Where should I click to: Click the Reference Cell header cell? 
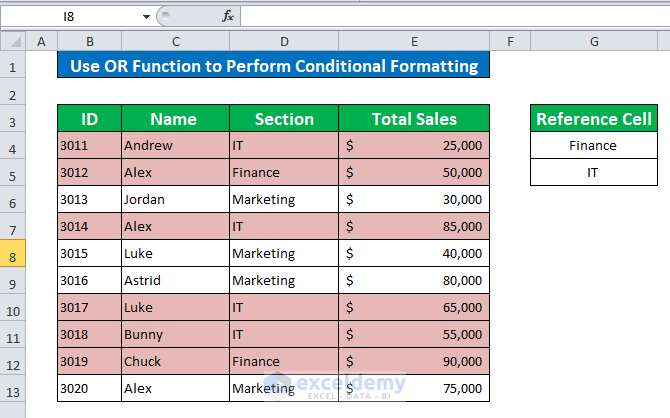pos(594,119)
